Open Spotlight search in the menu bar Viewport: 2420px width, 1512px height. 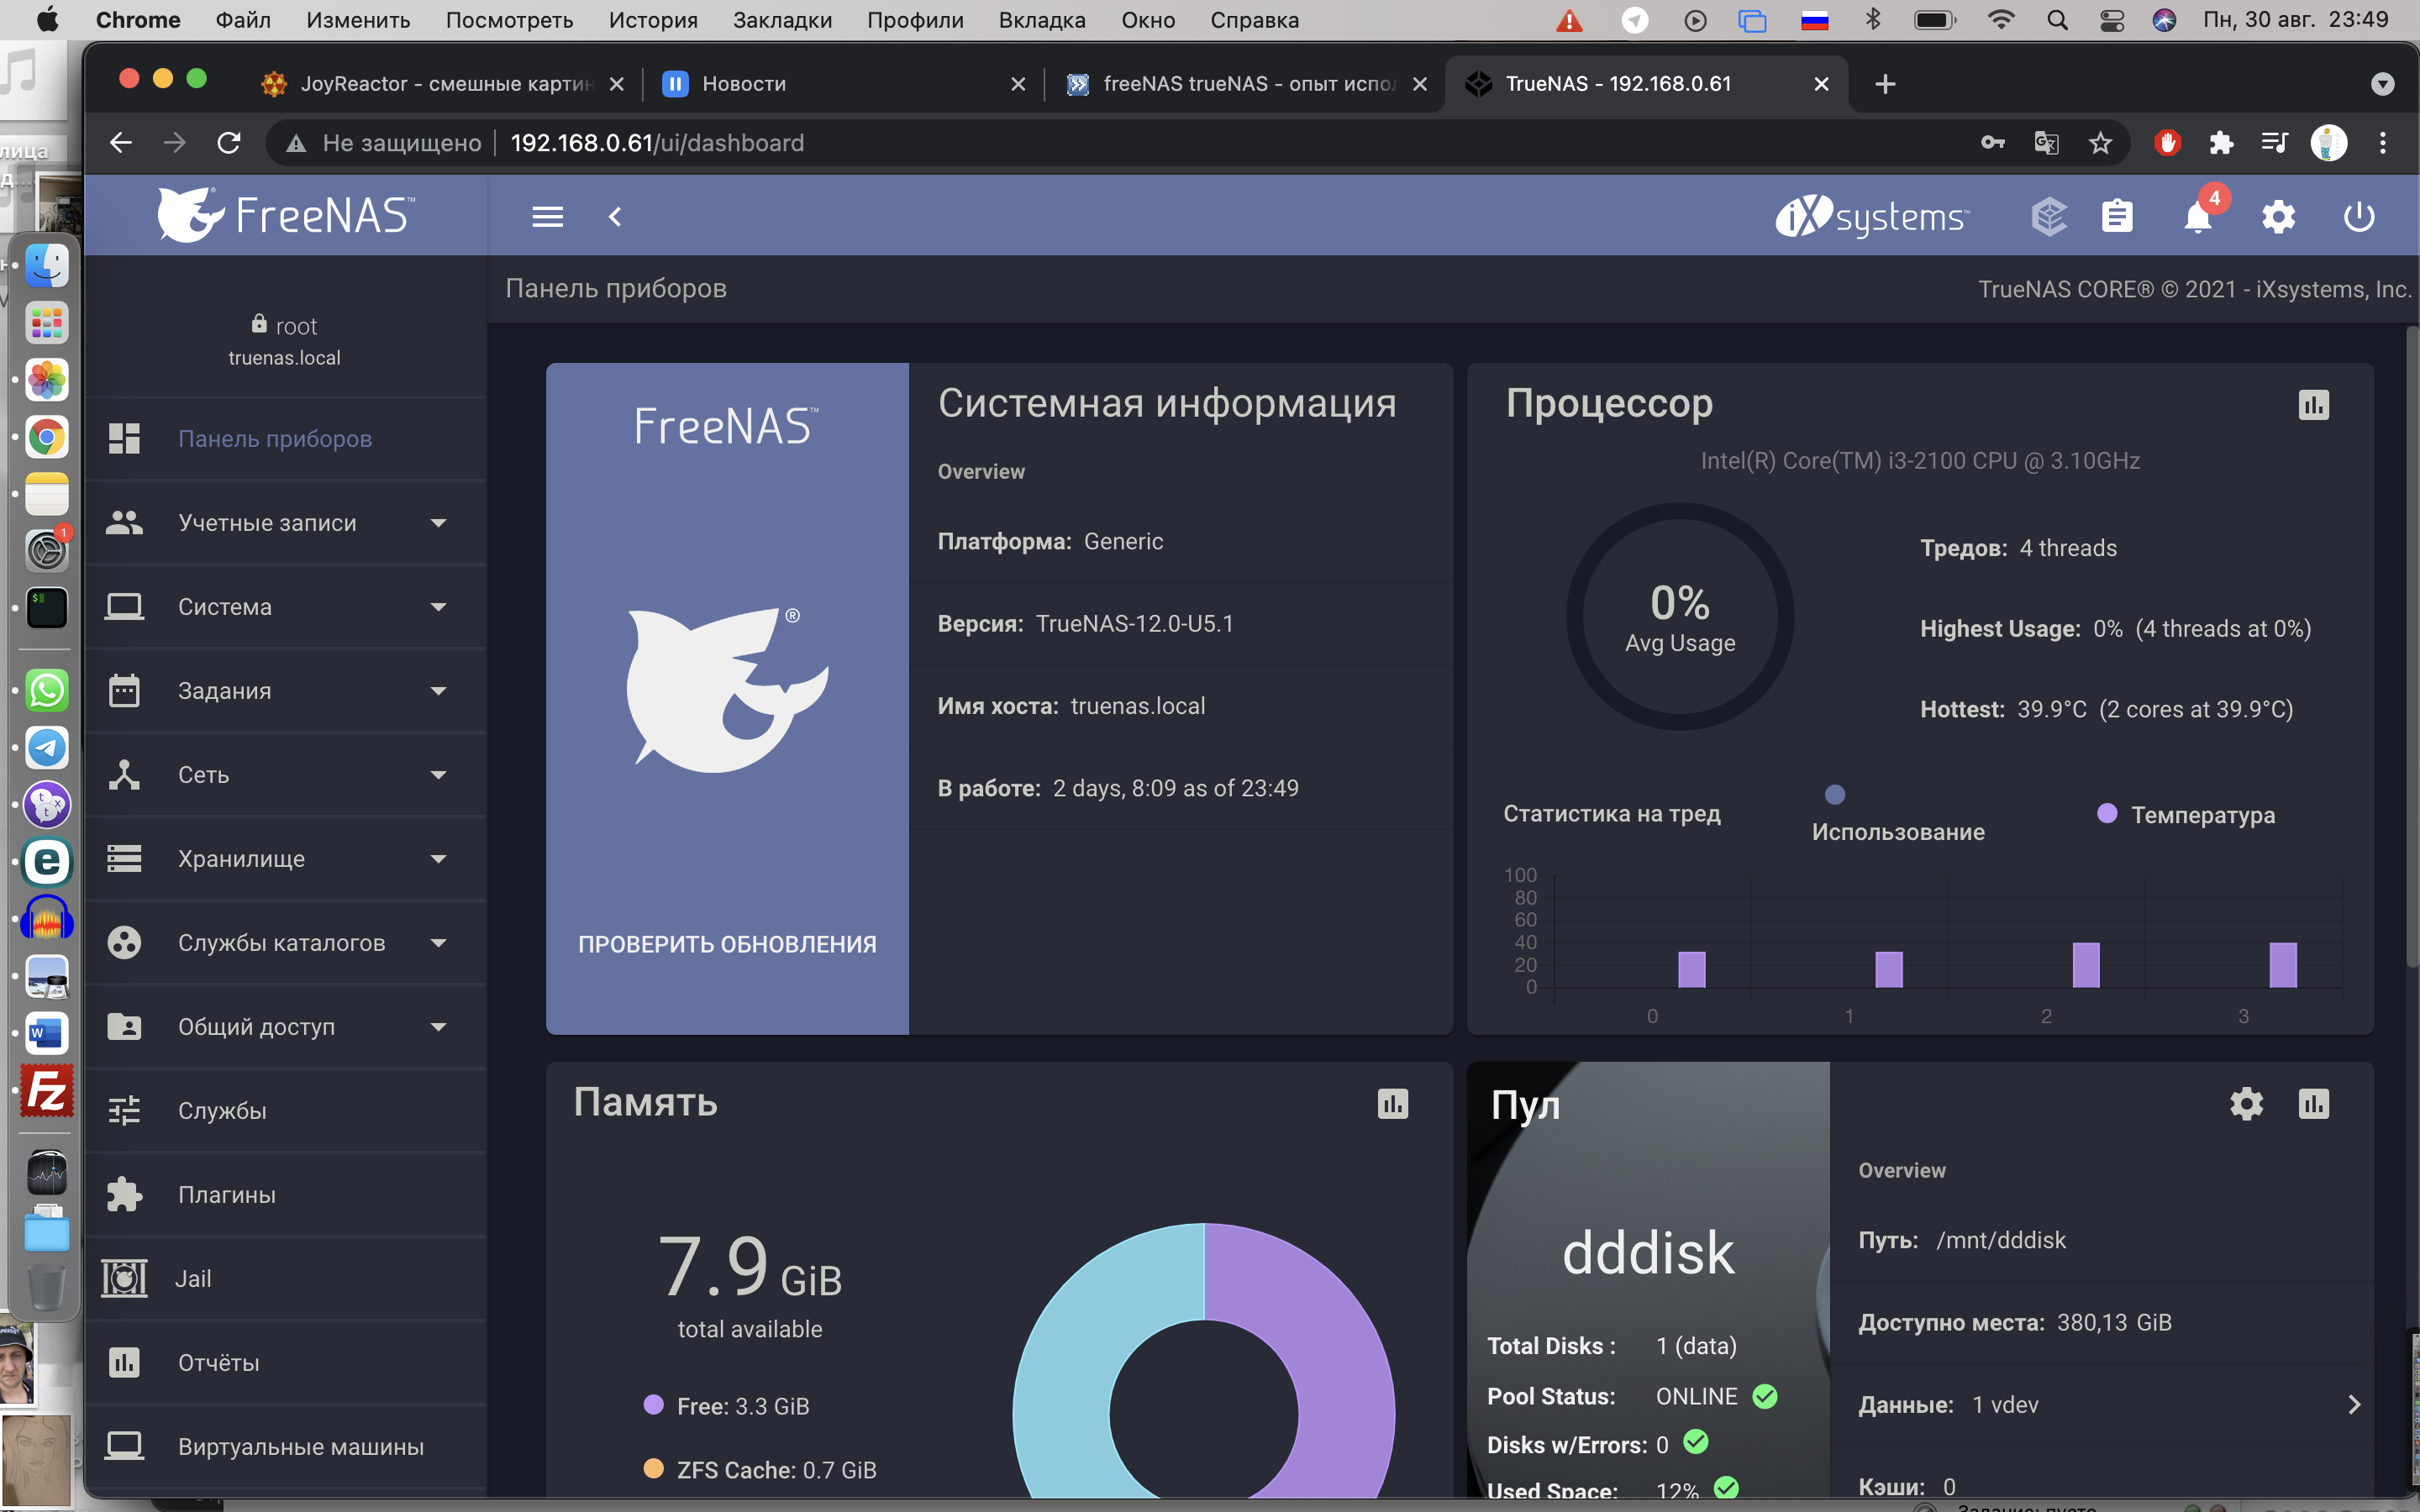(x=2057, y=20)
